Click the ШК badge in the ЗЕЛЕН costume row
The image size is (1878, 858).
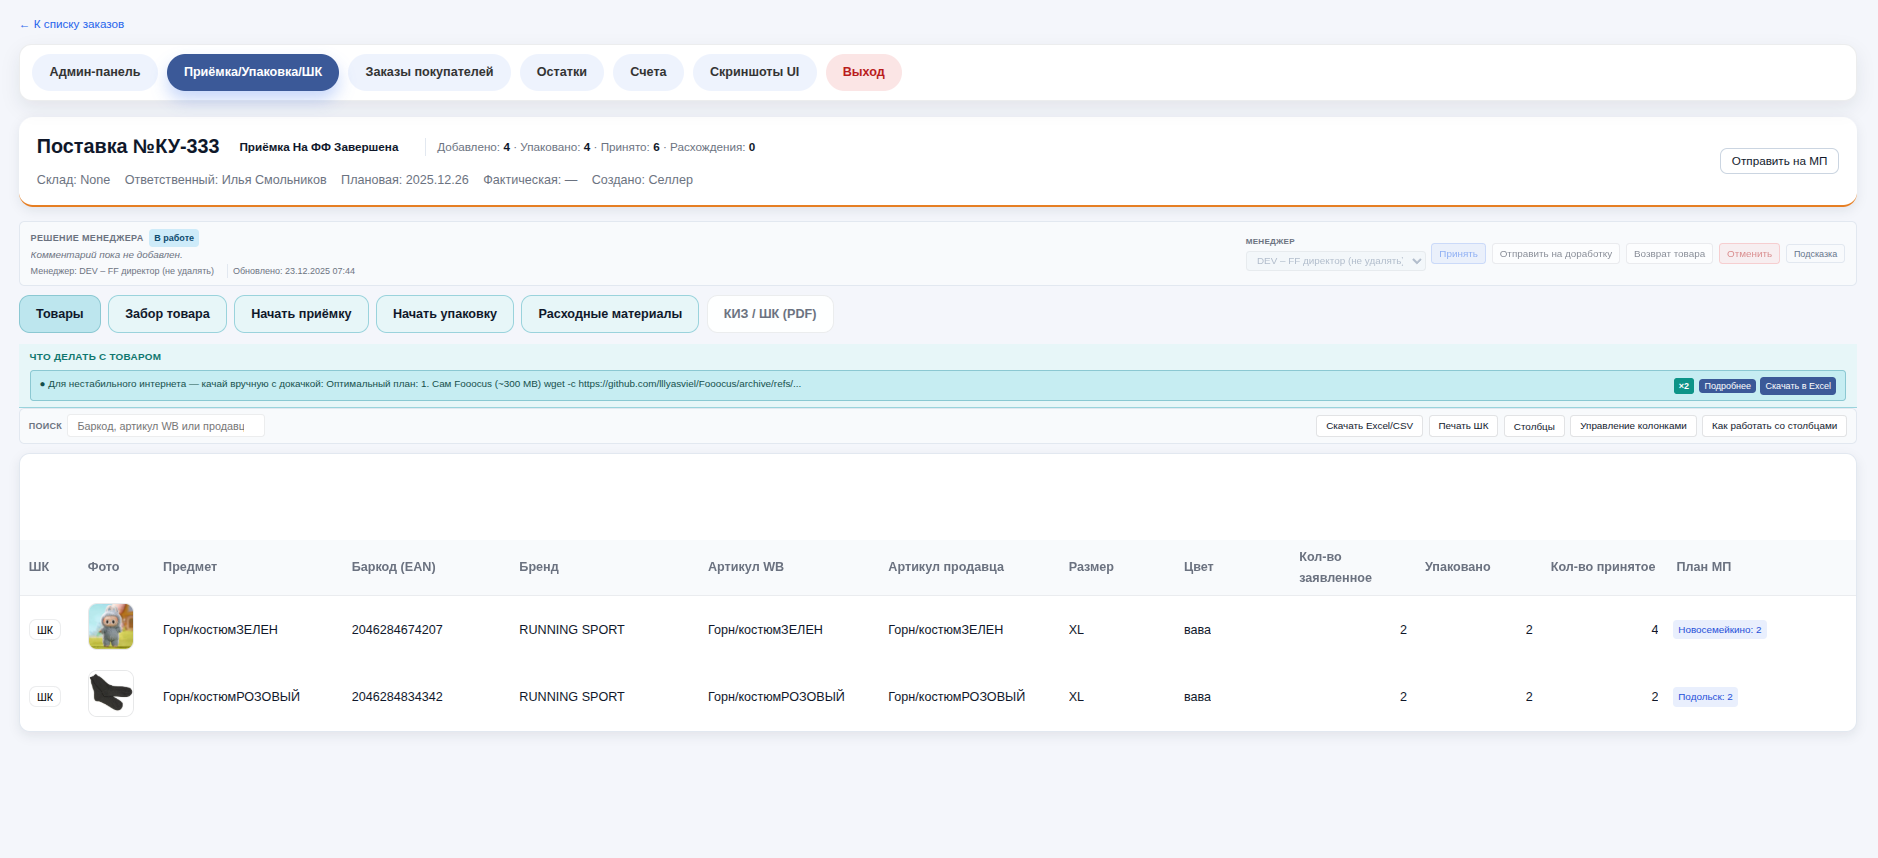45,630
